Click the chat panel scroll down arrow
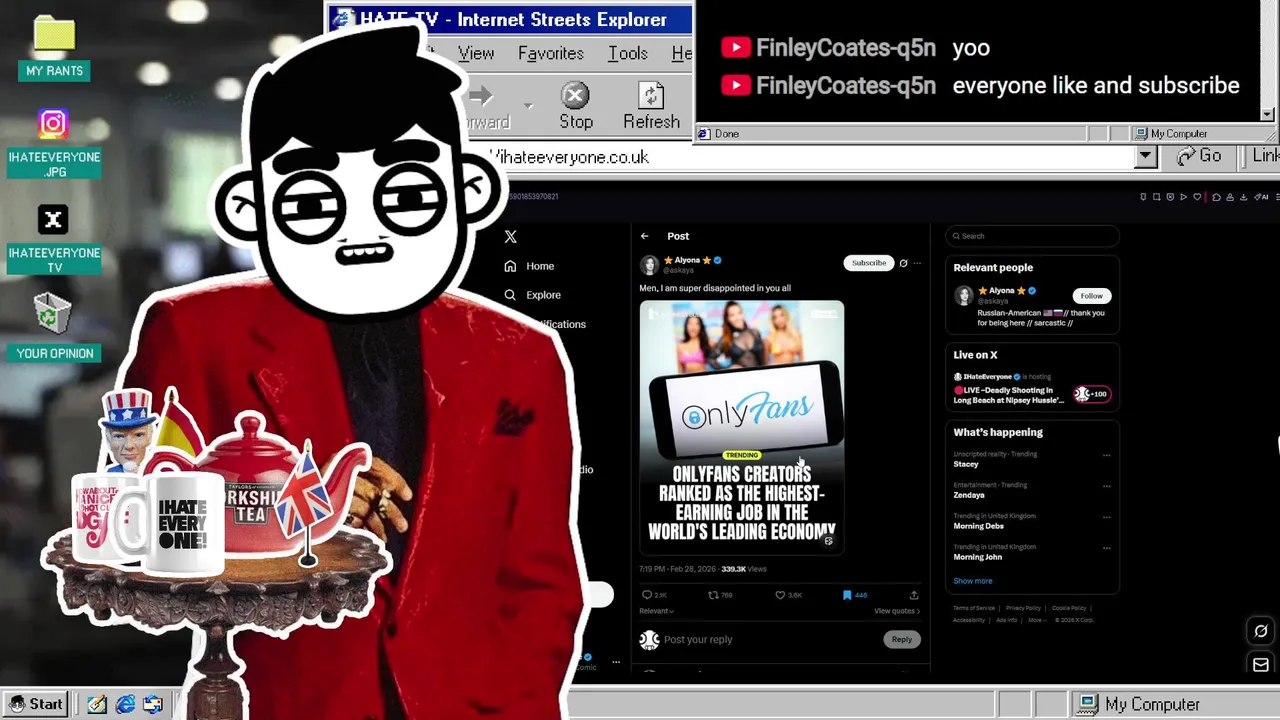Image resolution: width=1280 pixels, height=720 pixels. [x=1268, y=114]
